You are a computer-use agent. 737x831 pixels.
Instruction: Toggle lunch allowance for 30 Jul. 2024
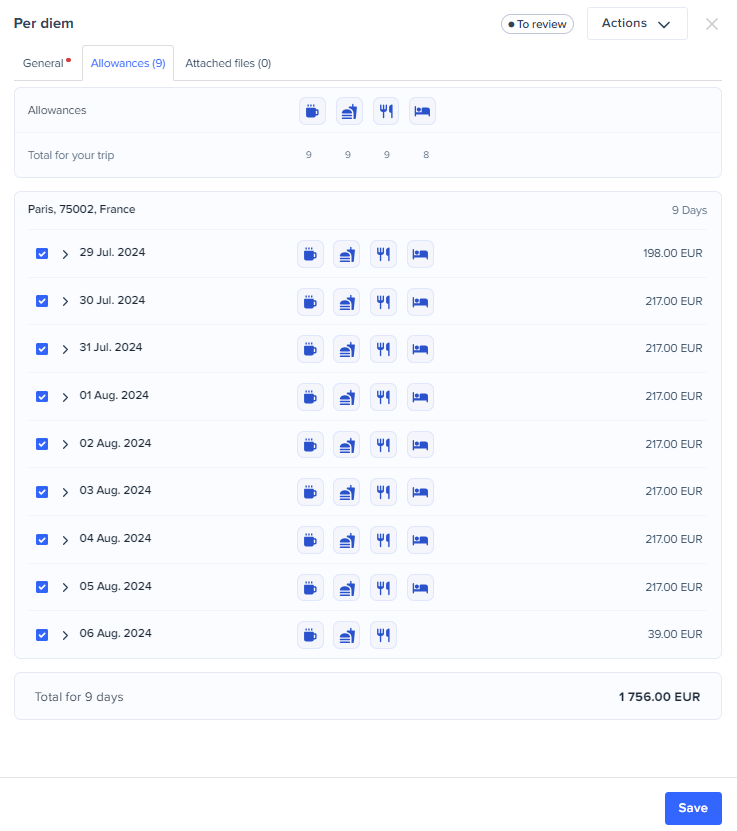pos(347,301)
